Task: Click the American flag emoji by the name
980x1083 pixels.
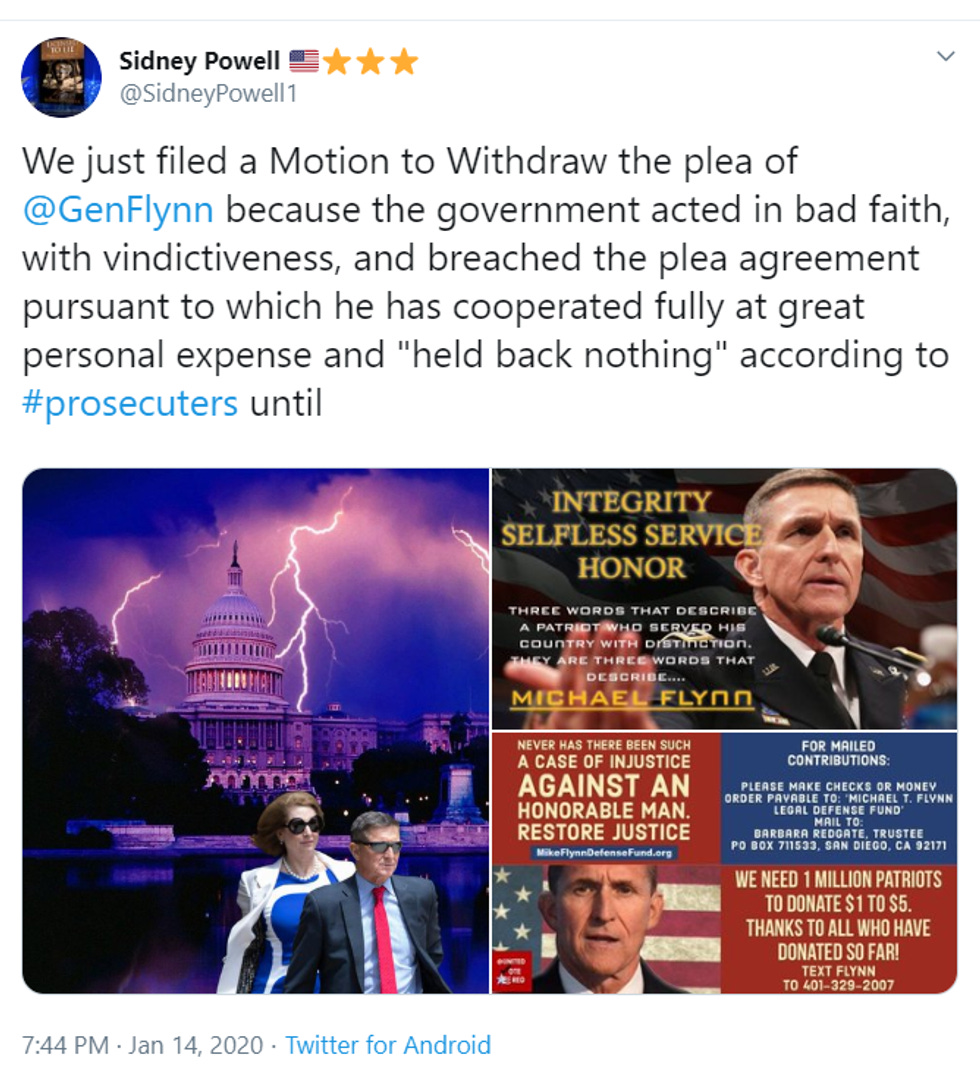Action: click(303, 61)
